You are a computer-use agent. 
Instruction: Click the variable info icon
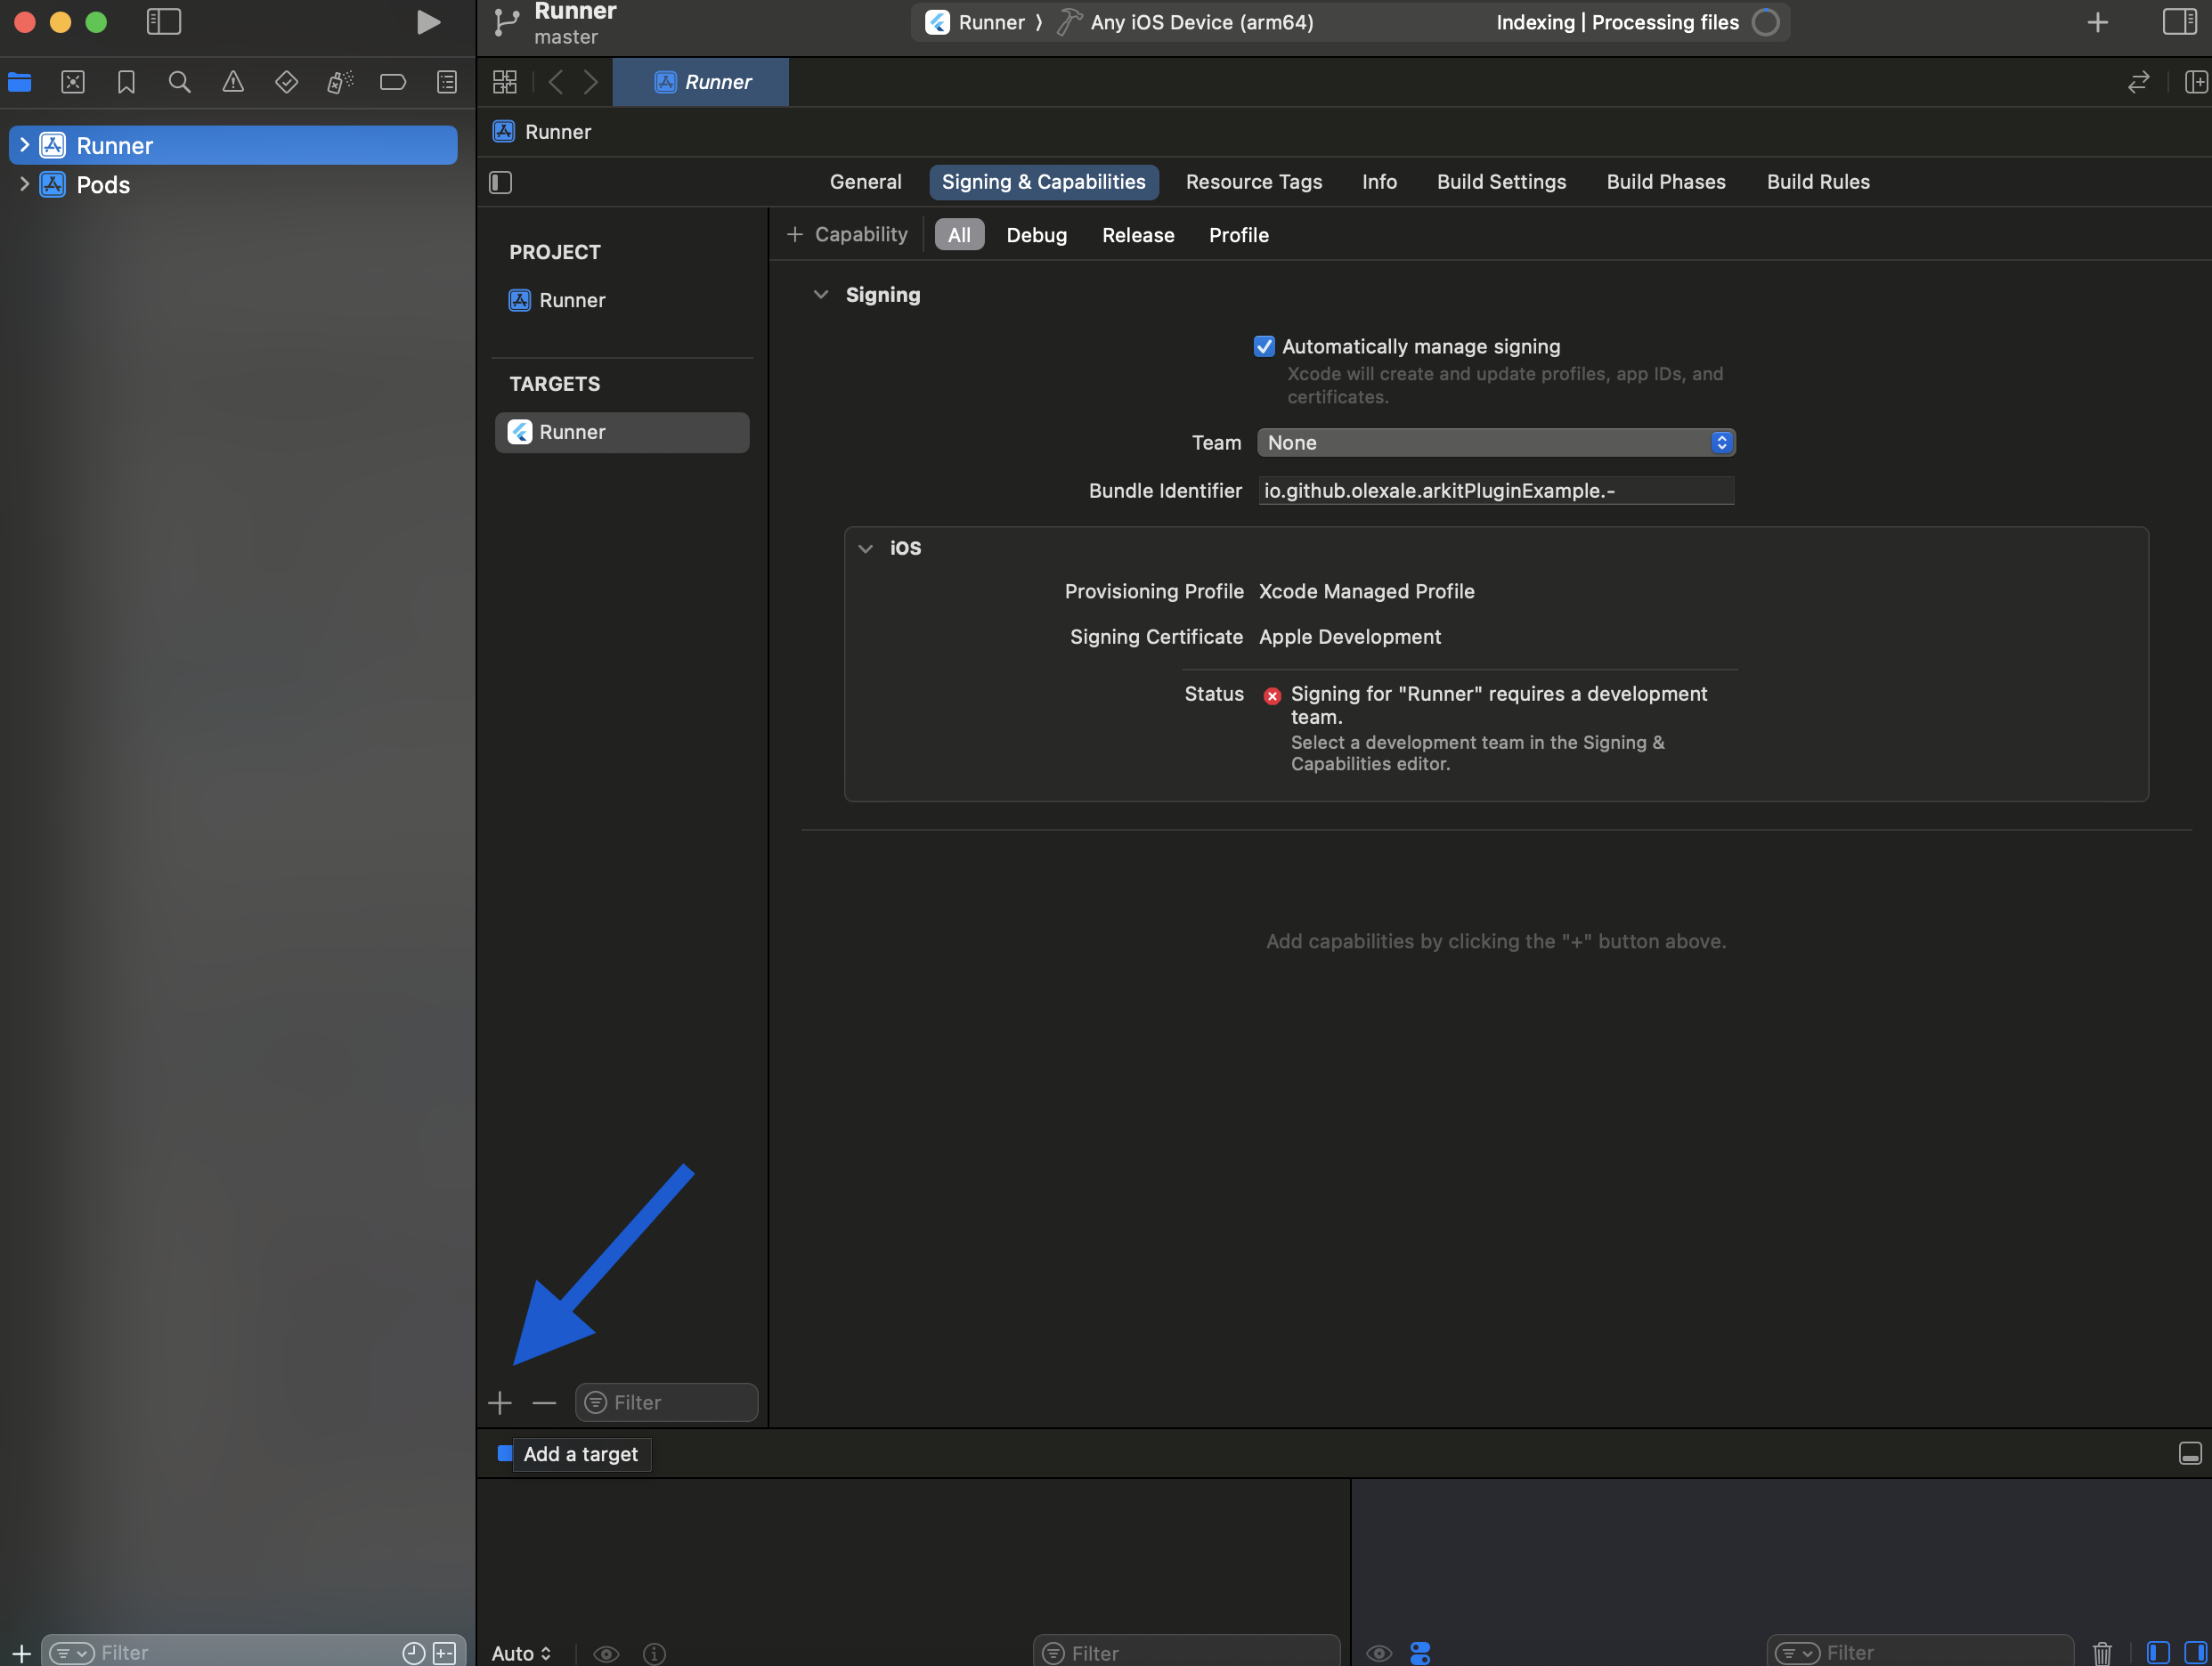point(654,1653)
